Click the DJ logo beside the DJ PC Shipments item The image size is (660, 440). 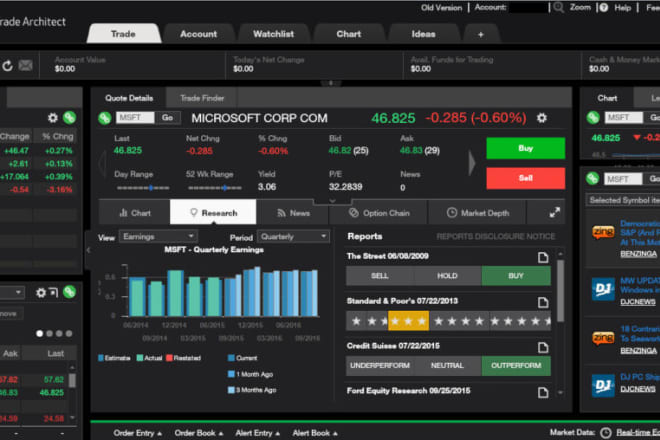(603, 385)
